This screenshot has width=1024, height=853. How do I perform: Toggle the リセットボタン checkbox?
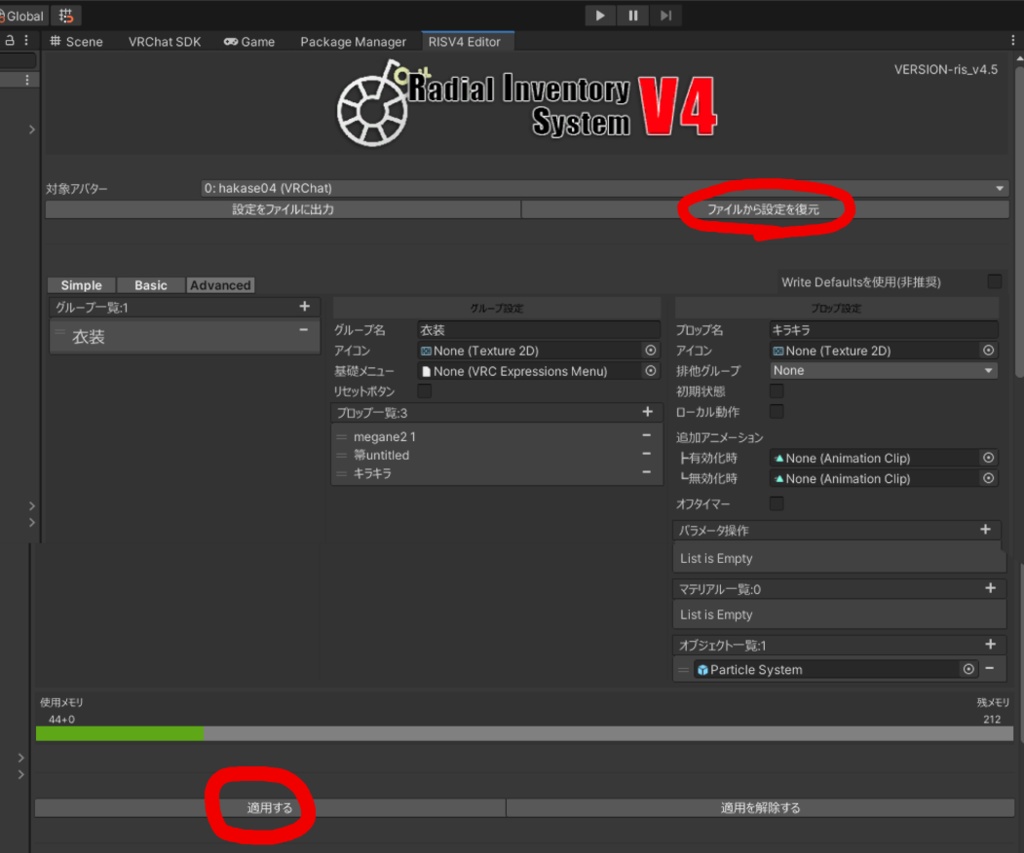[x=424, y=391]
